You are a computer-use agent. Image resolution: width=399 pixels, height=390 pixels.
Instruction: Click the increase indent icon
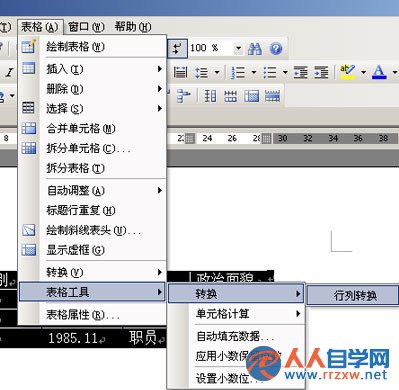(321, 72)
